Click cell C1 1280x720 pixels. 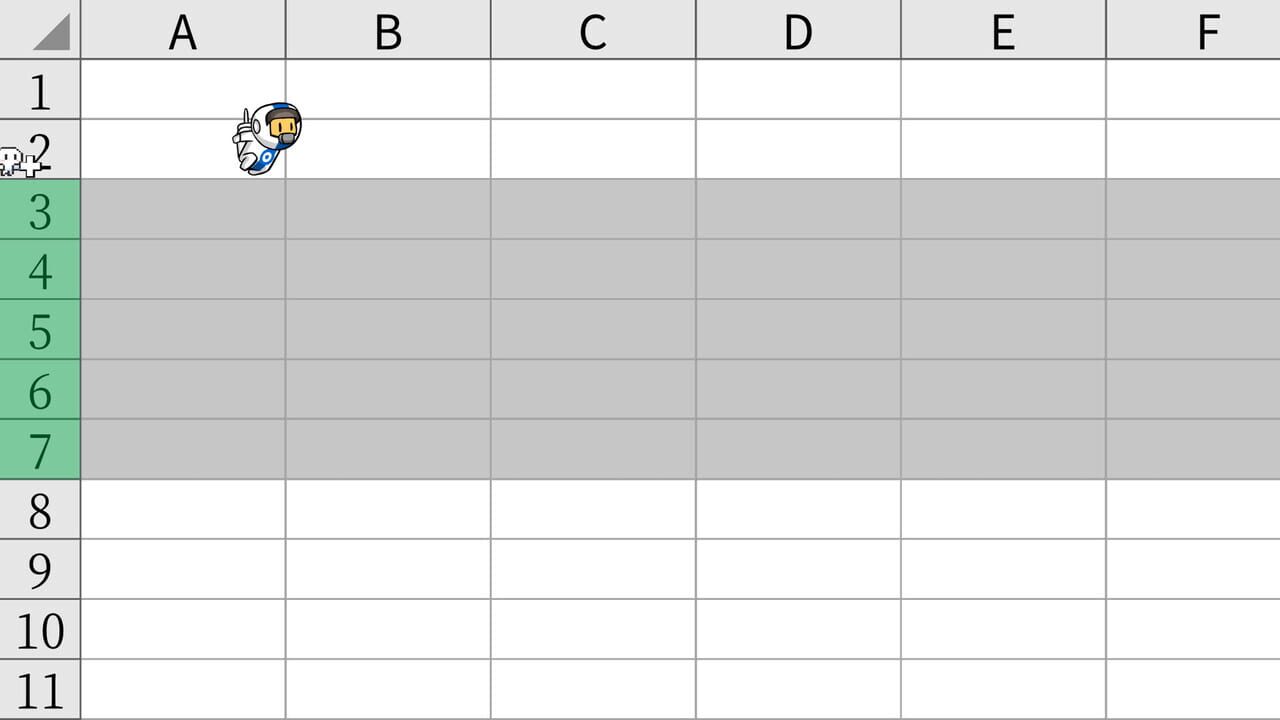click(593, 90)
